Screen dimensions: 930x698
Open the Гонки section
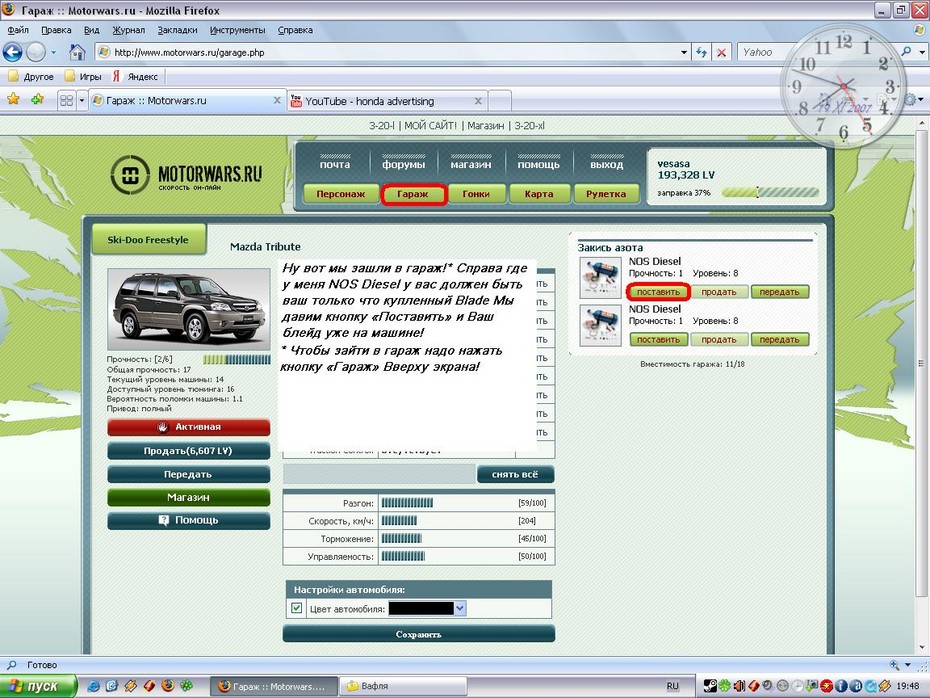point(476,194)
